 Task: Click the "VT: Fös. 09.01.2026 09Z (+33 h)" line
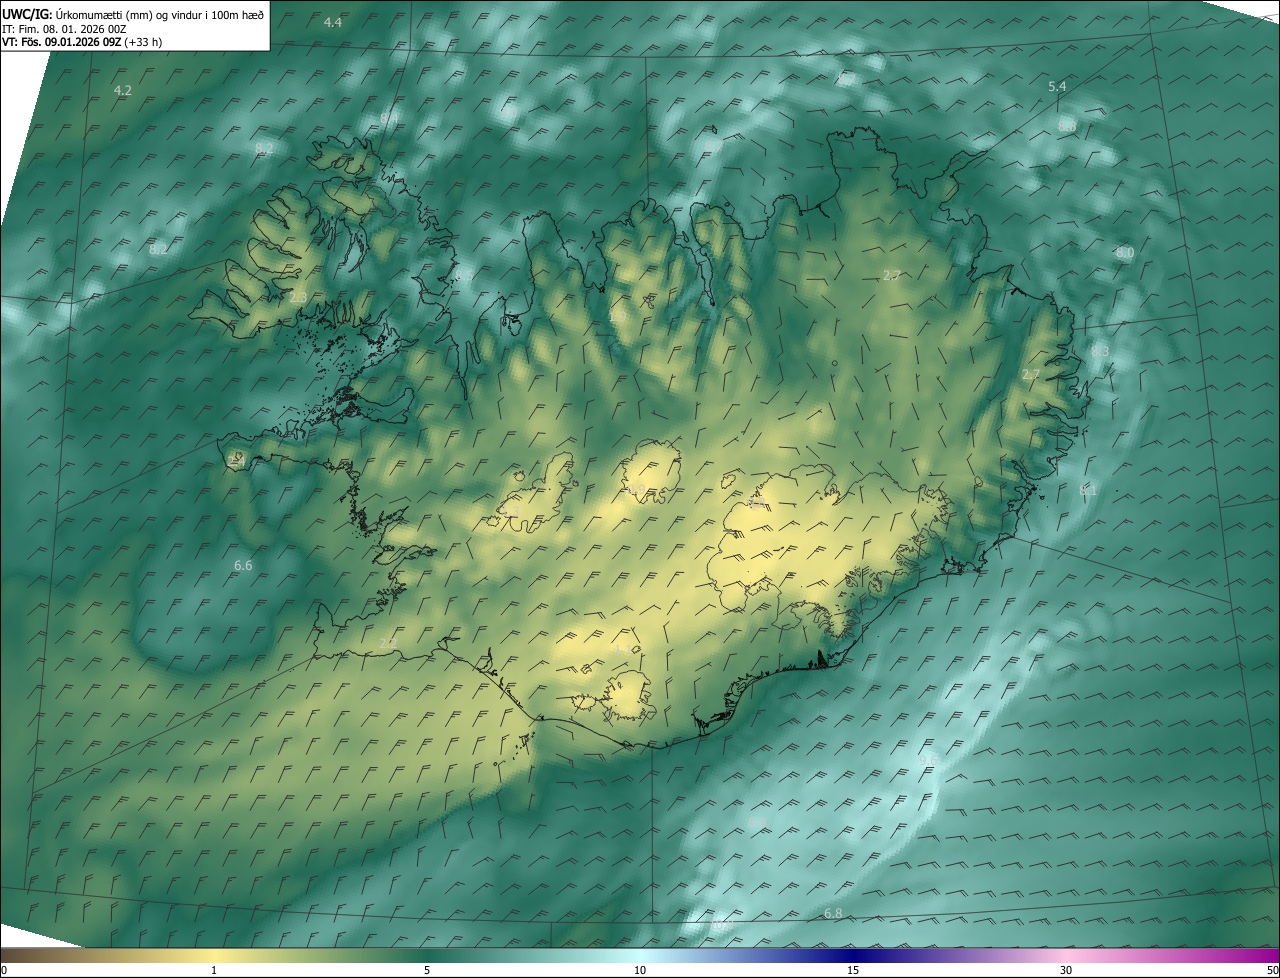point(82,42)
